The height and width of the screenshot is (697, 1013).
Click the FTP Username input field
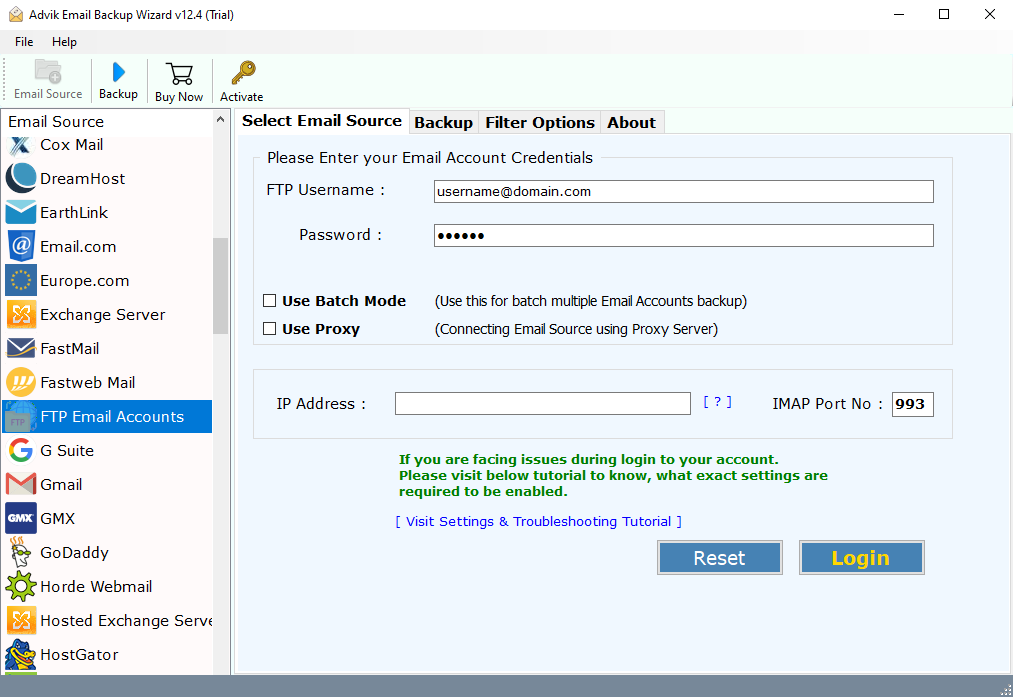pos(684,191)
